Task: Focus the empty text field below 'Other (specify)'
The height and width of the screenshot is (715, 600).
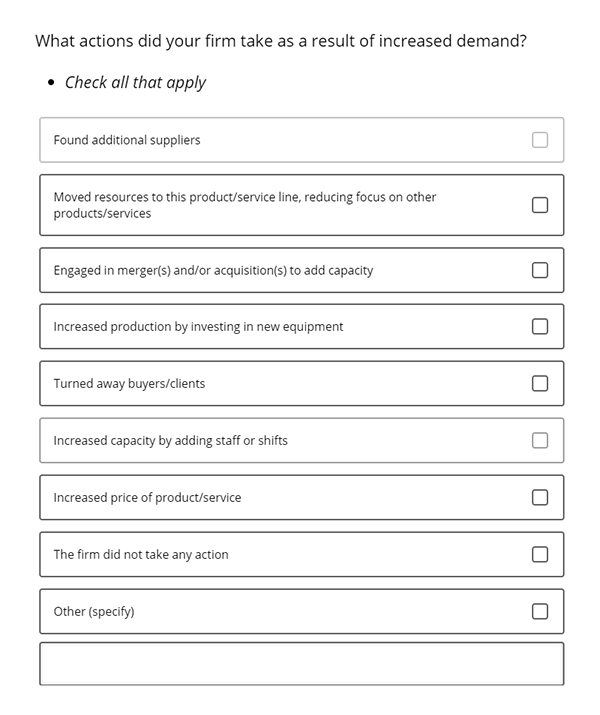Action: (301, 664)
